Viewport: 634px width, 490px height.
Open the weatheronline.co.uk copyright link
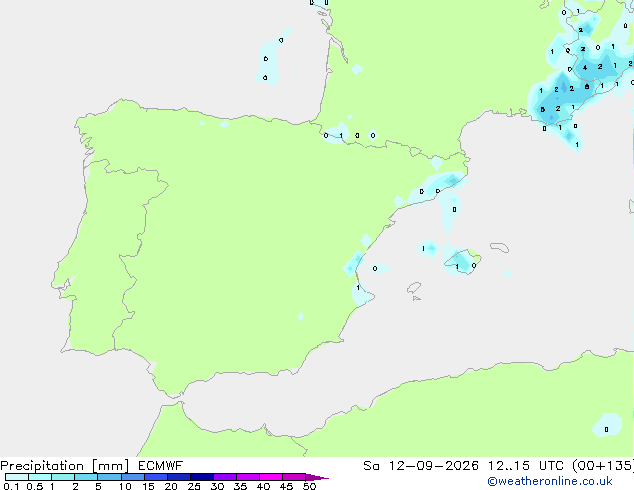click(550, 481)
